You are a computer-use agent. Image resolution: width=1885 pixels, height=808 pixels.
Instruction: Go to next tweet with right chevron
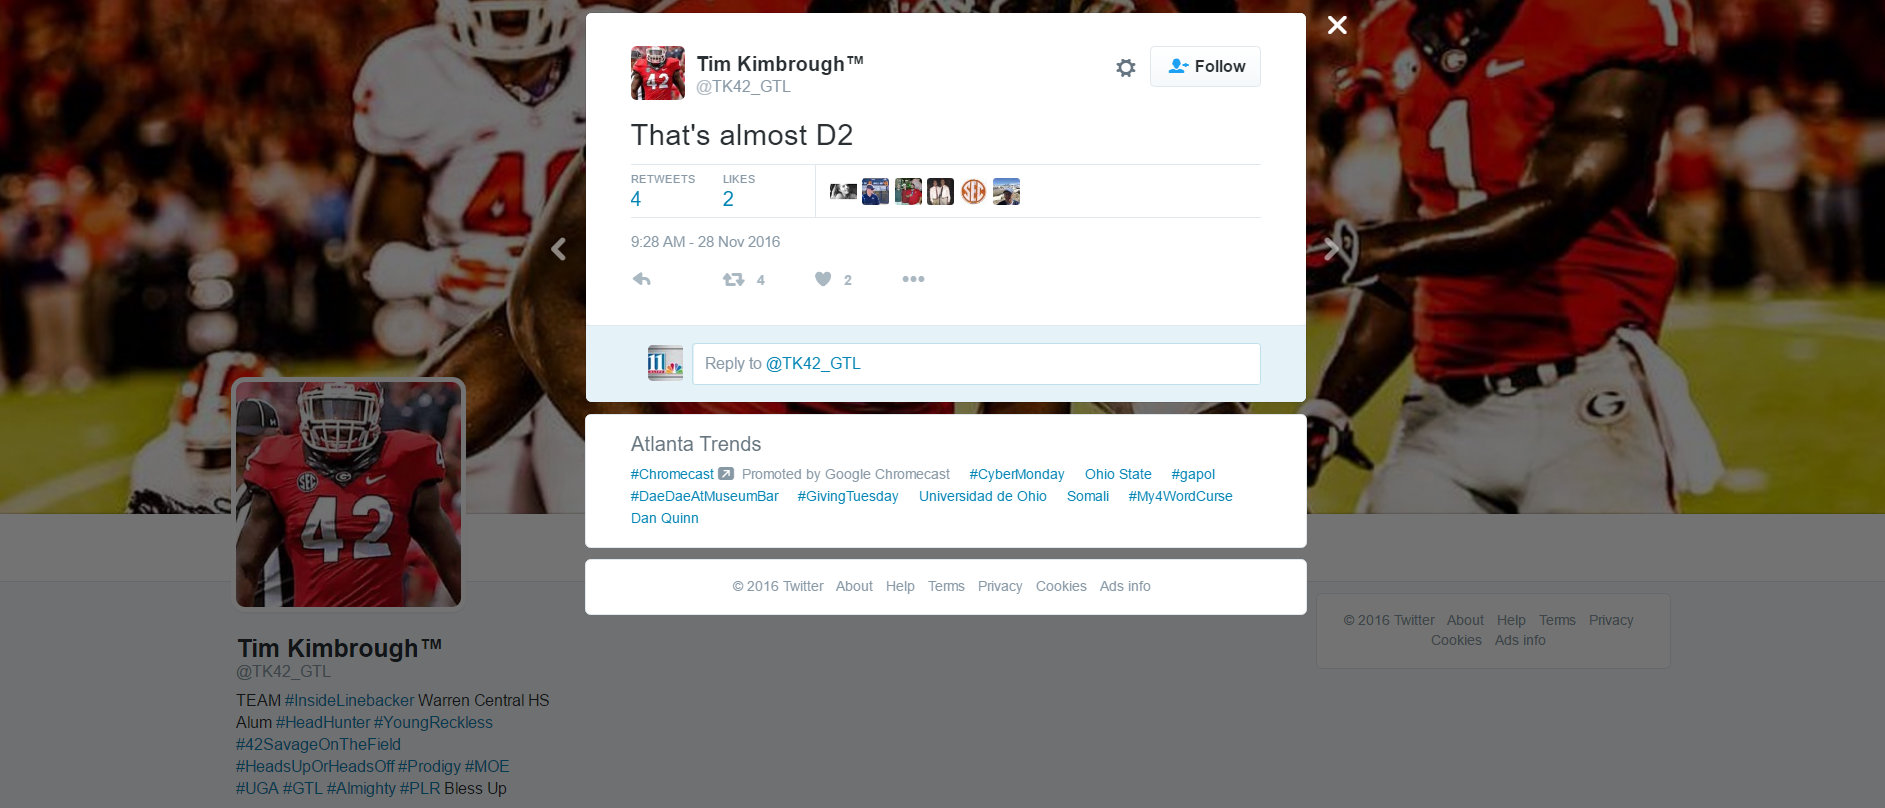1331,249
